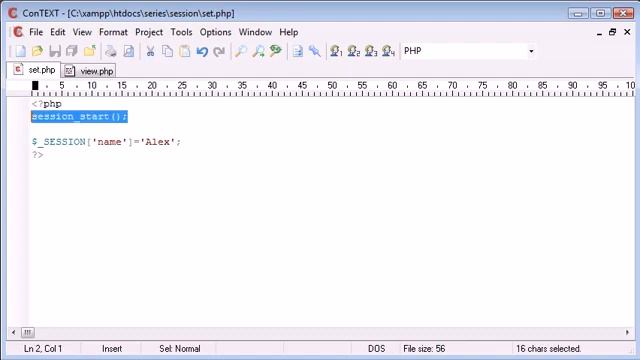Run user command 2 icon
640x360 pixels.
point(353,51)
